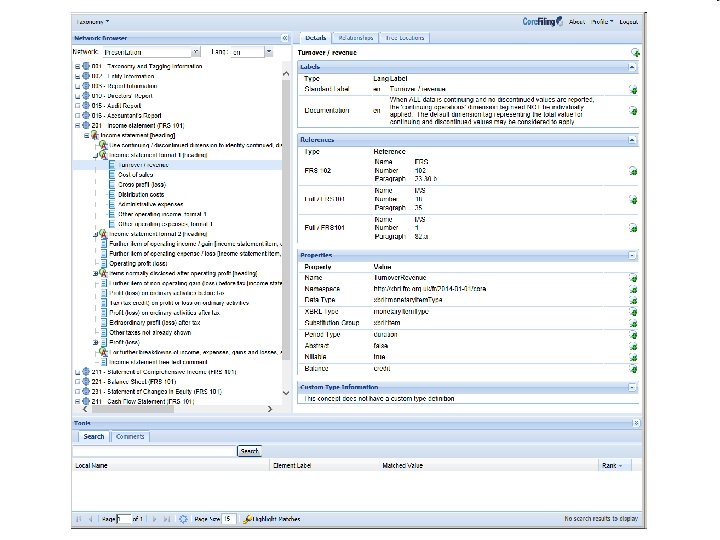Collapse the Properties section

pos(632,255)
